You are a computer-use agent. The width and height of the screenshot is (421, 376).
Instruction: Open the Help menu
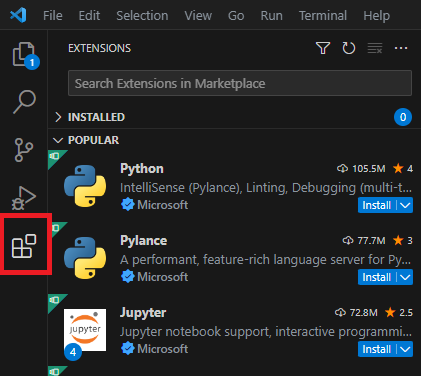[376, 16]
